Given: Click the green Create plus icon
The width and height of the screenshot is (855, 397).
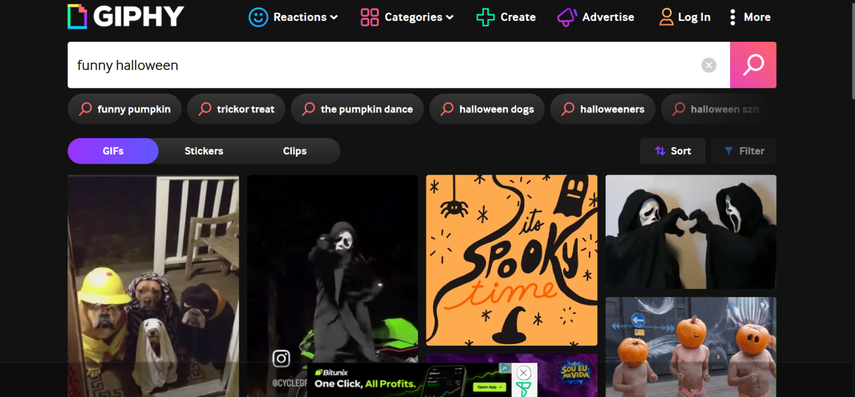Looking at the screenshot, I should (x=485, y=17).
